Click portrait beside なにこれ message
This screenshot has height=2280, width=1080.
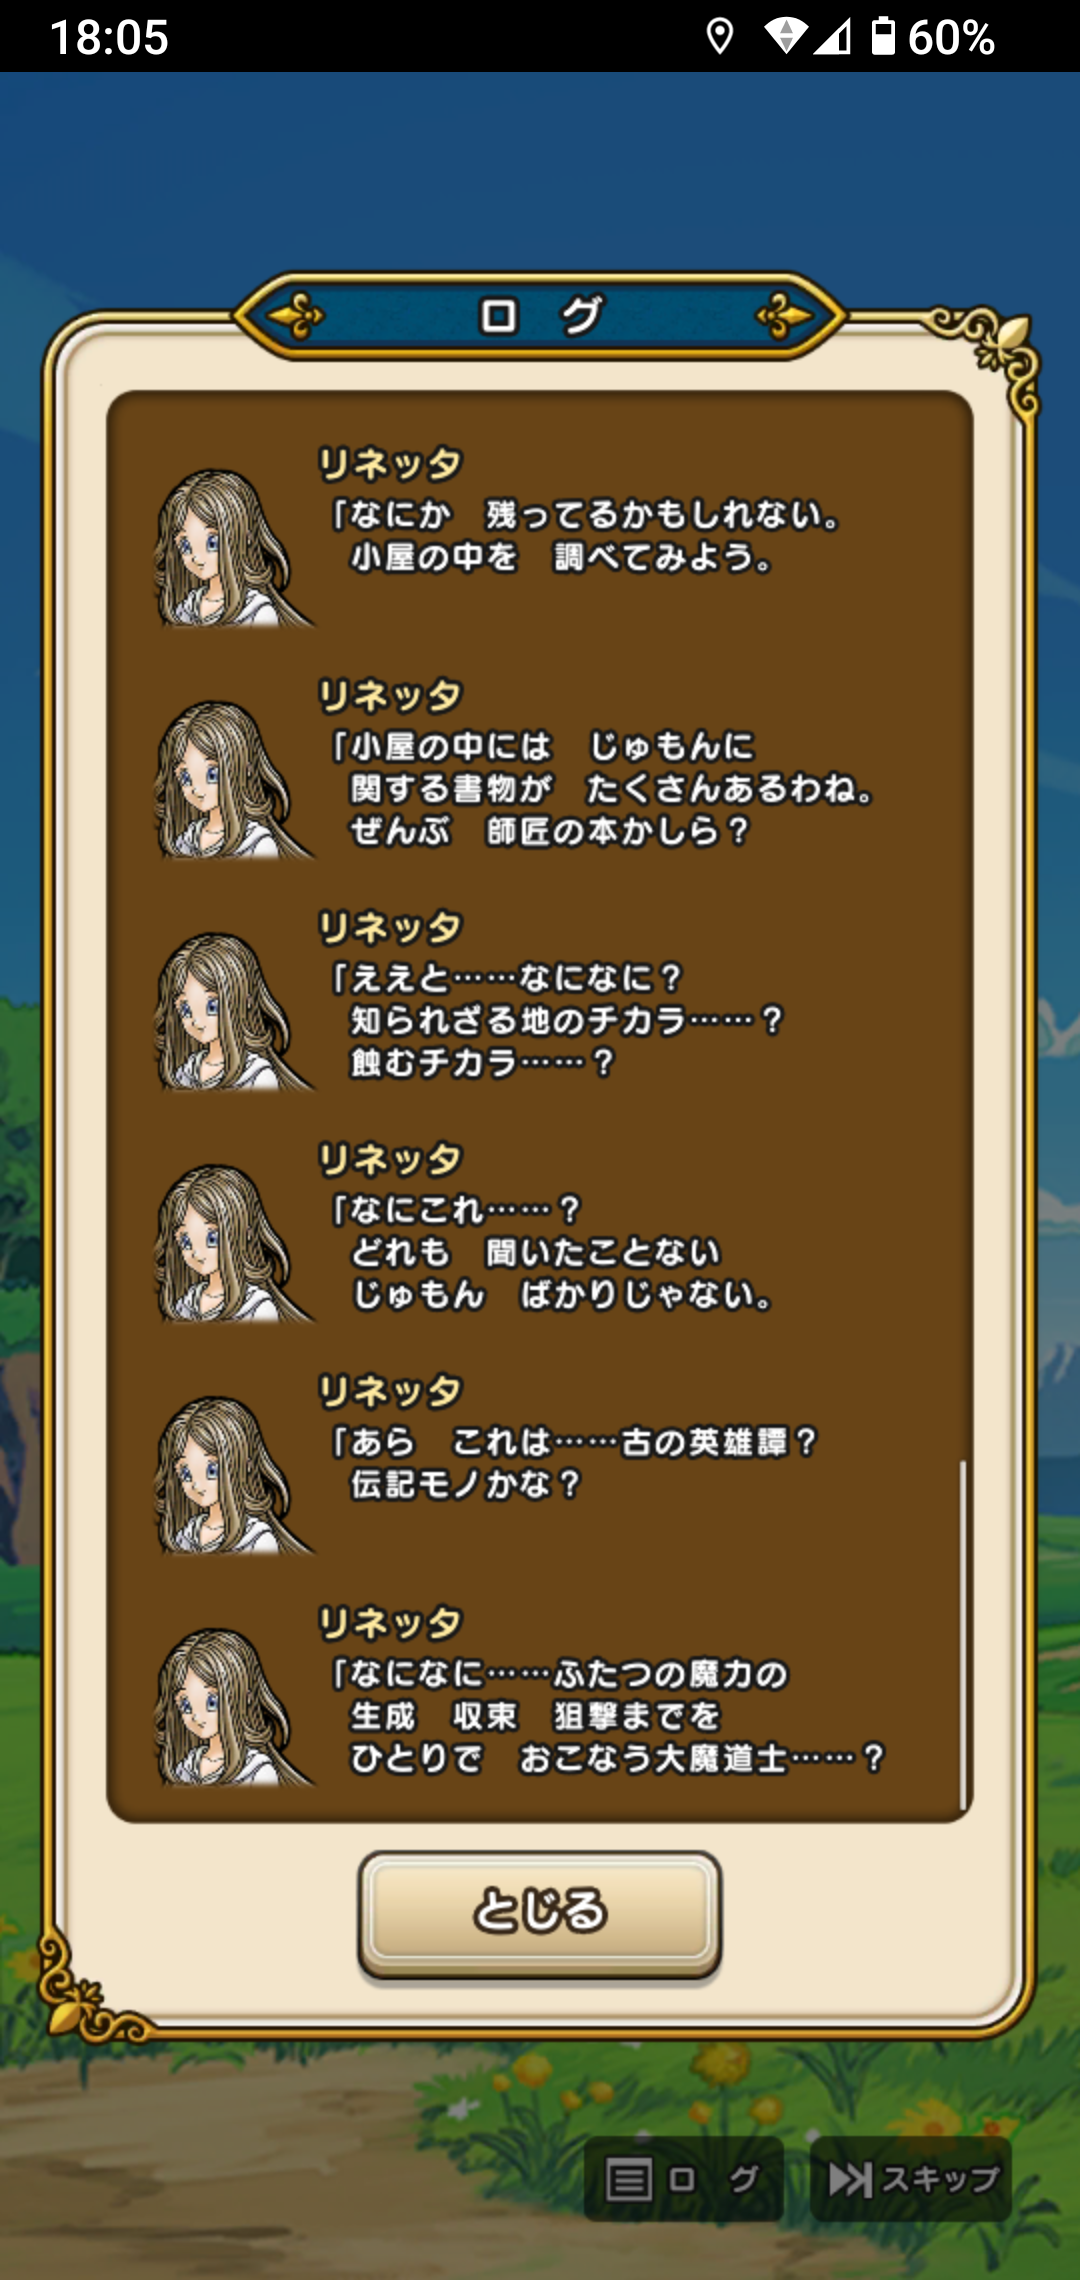pos(232,1244)
